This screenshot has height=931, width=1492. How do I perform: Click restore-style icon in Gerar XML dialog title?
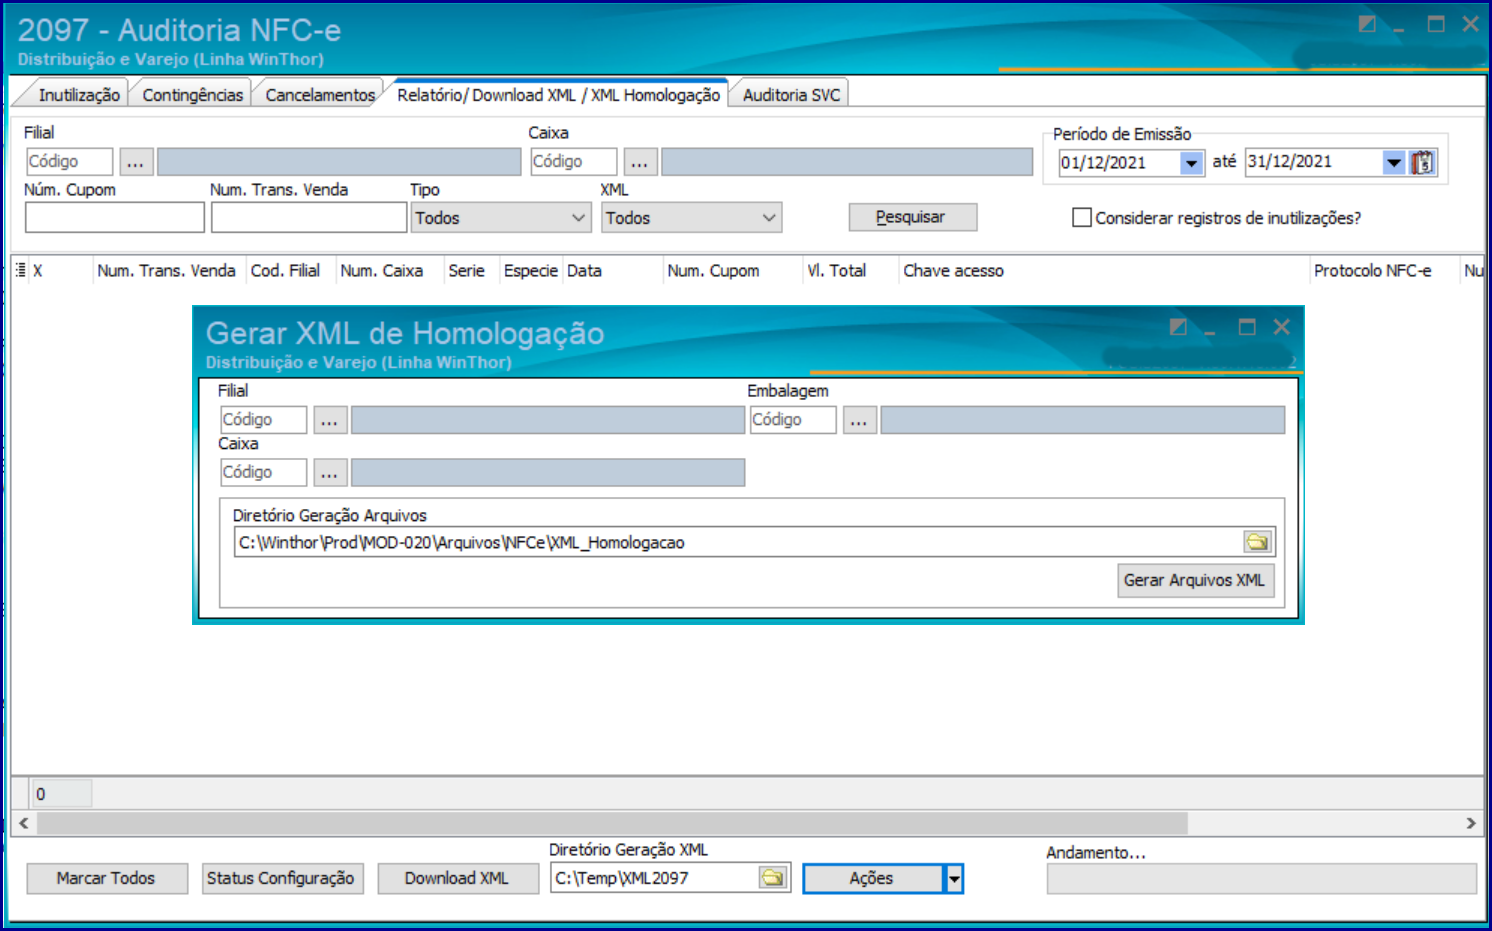[x=1178, y=327]
